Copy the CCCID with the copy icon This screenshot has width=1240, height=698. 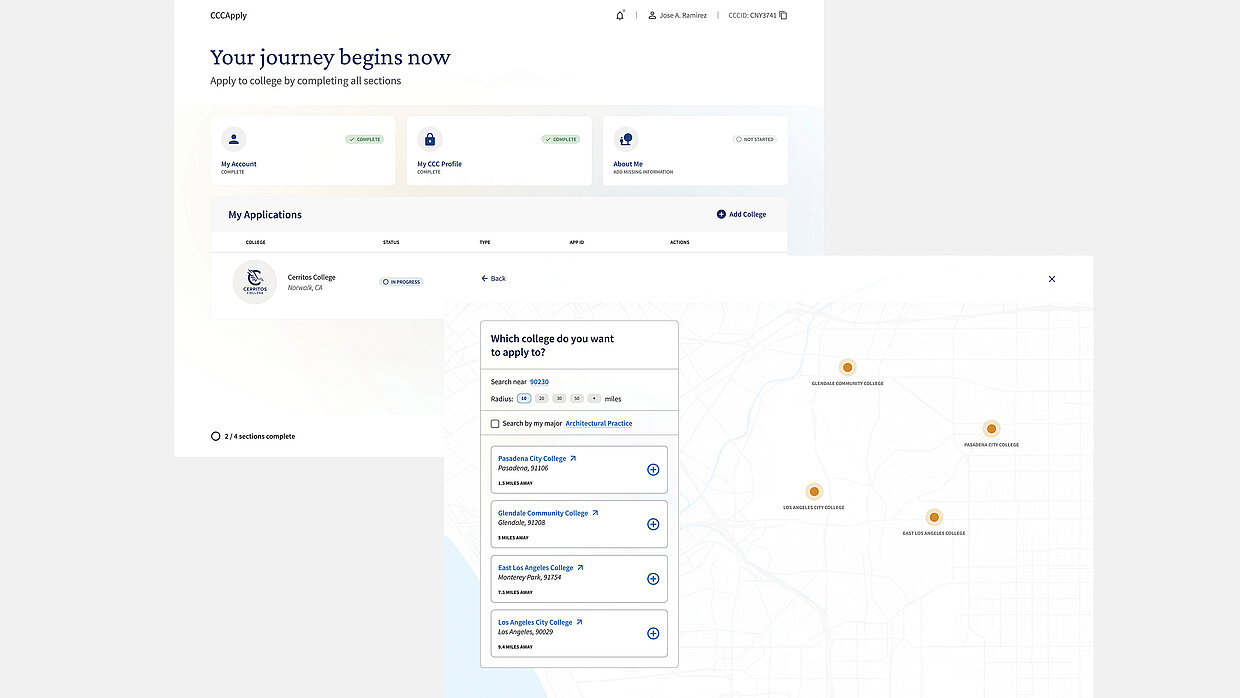click(x=783, y=16)
